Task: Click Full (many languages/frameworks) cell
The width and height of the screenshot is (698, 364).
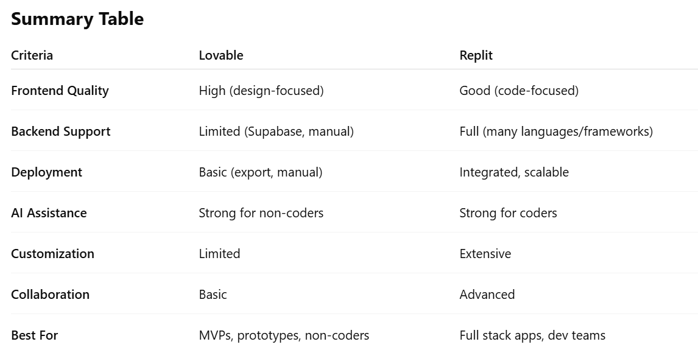Action: click(556, 132)
